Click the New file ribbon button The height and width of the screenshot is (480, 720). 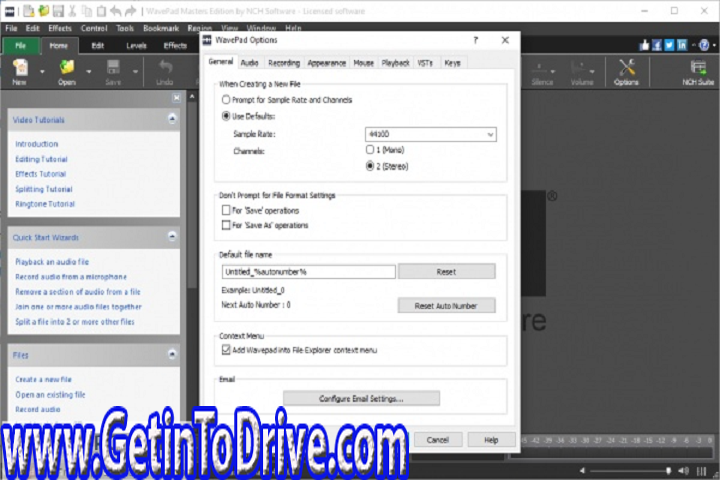point(20,73)
